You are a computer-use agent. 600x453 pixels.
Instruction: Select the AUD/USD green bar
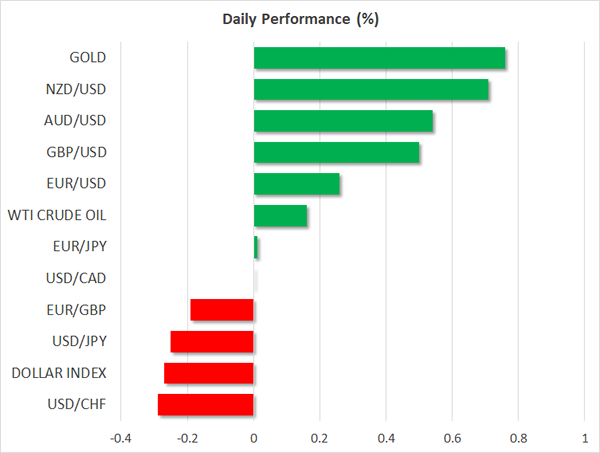click(343, 121)
